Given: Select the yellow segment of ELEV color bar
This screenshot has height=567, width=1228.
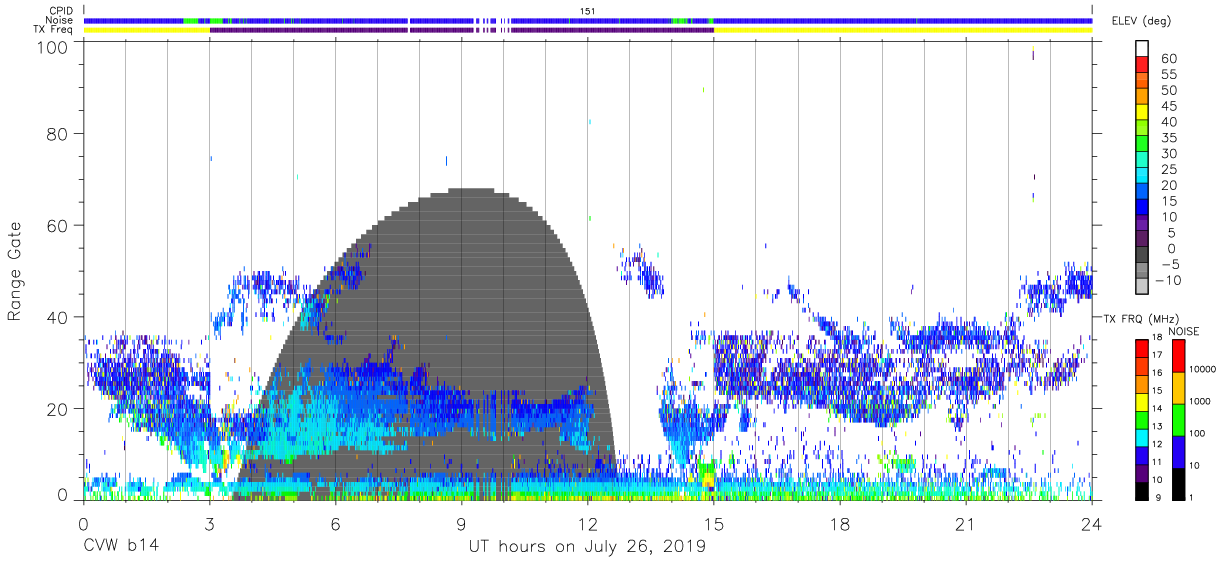Looking at the screenshot, I should pos(1141,113).
